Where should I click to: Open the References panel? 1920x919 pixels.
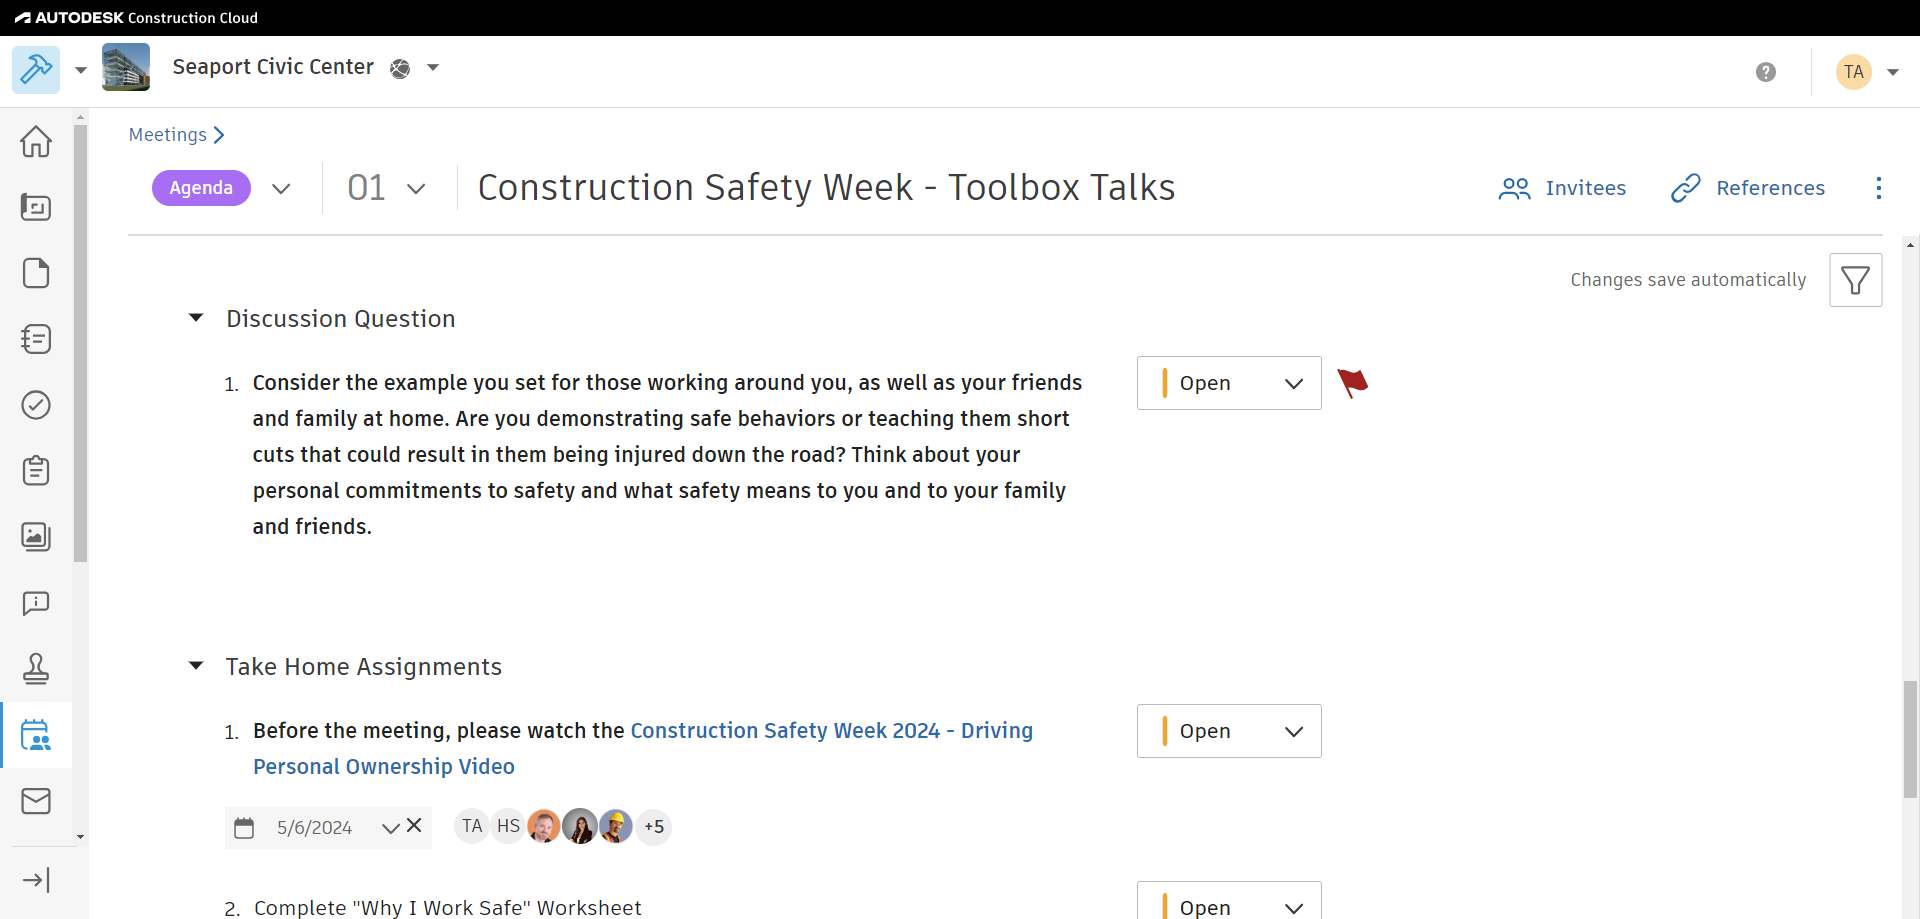[x=1748, y=188]
